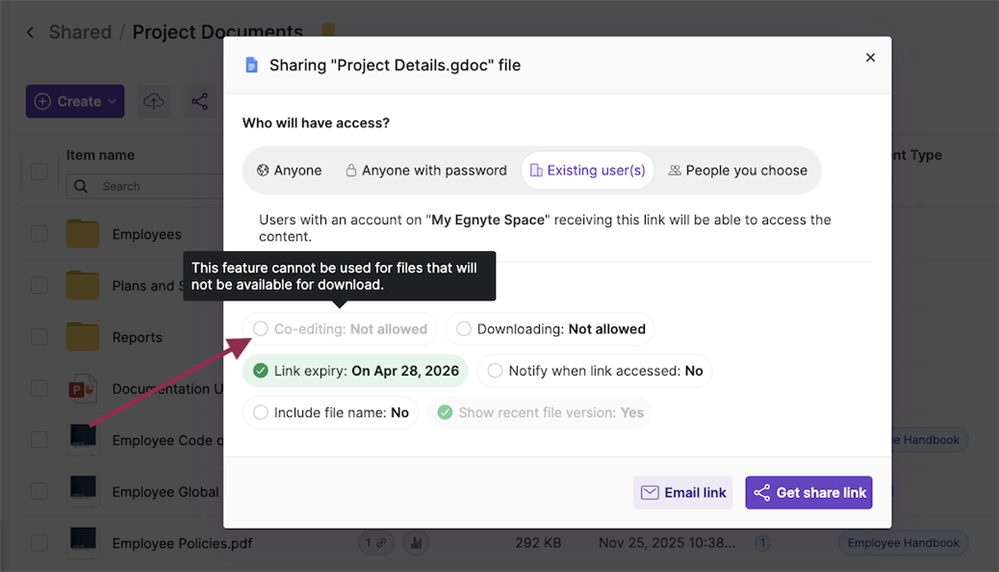Click the Employee Code file thumbnail

(x=83, y=439)
